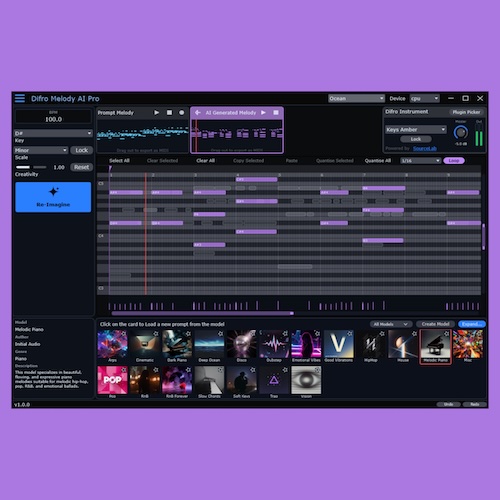The image size is (500, 500).
Task: Play the Prompt Melody
Action: tap(156, 113)
